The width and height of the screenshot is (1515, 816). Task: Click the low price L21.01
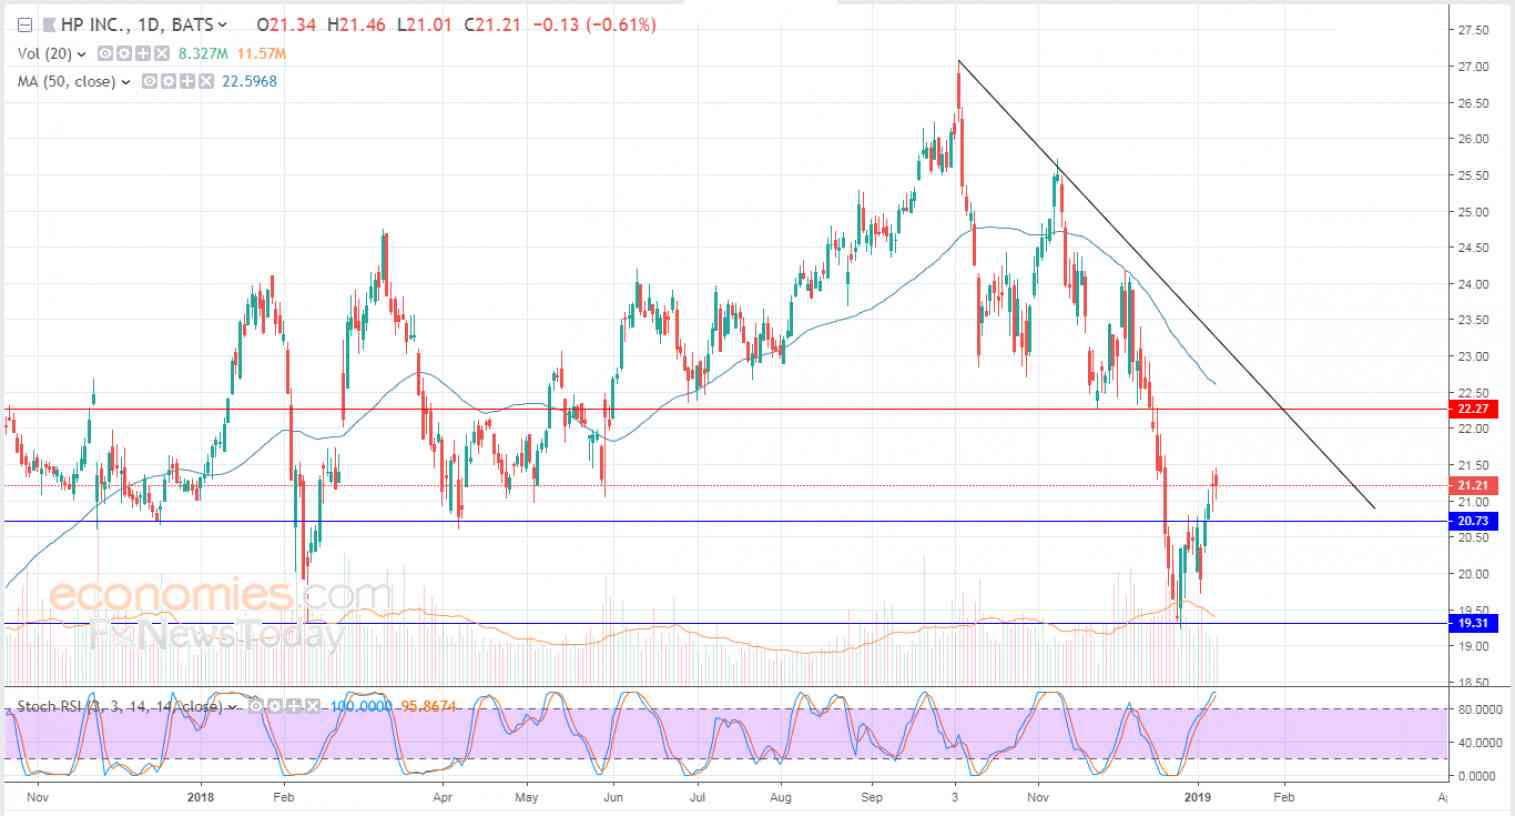pyautogui.click(x=425, y=25)
